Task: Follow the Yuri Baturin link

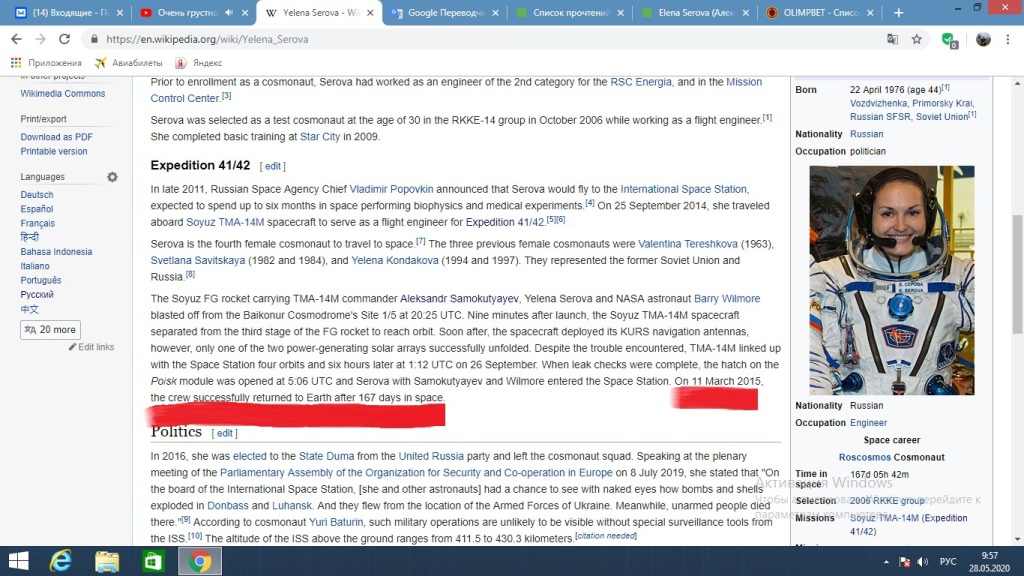Action: coord(336,522)
